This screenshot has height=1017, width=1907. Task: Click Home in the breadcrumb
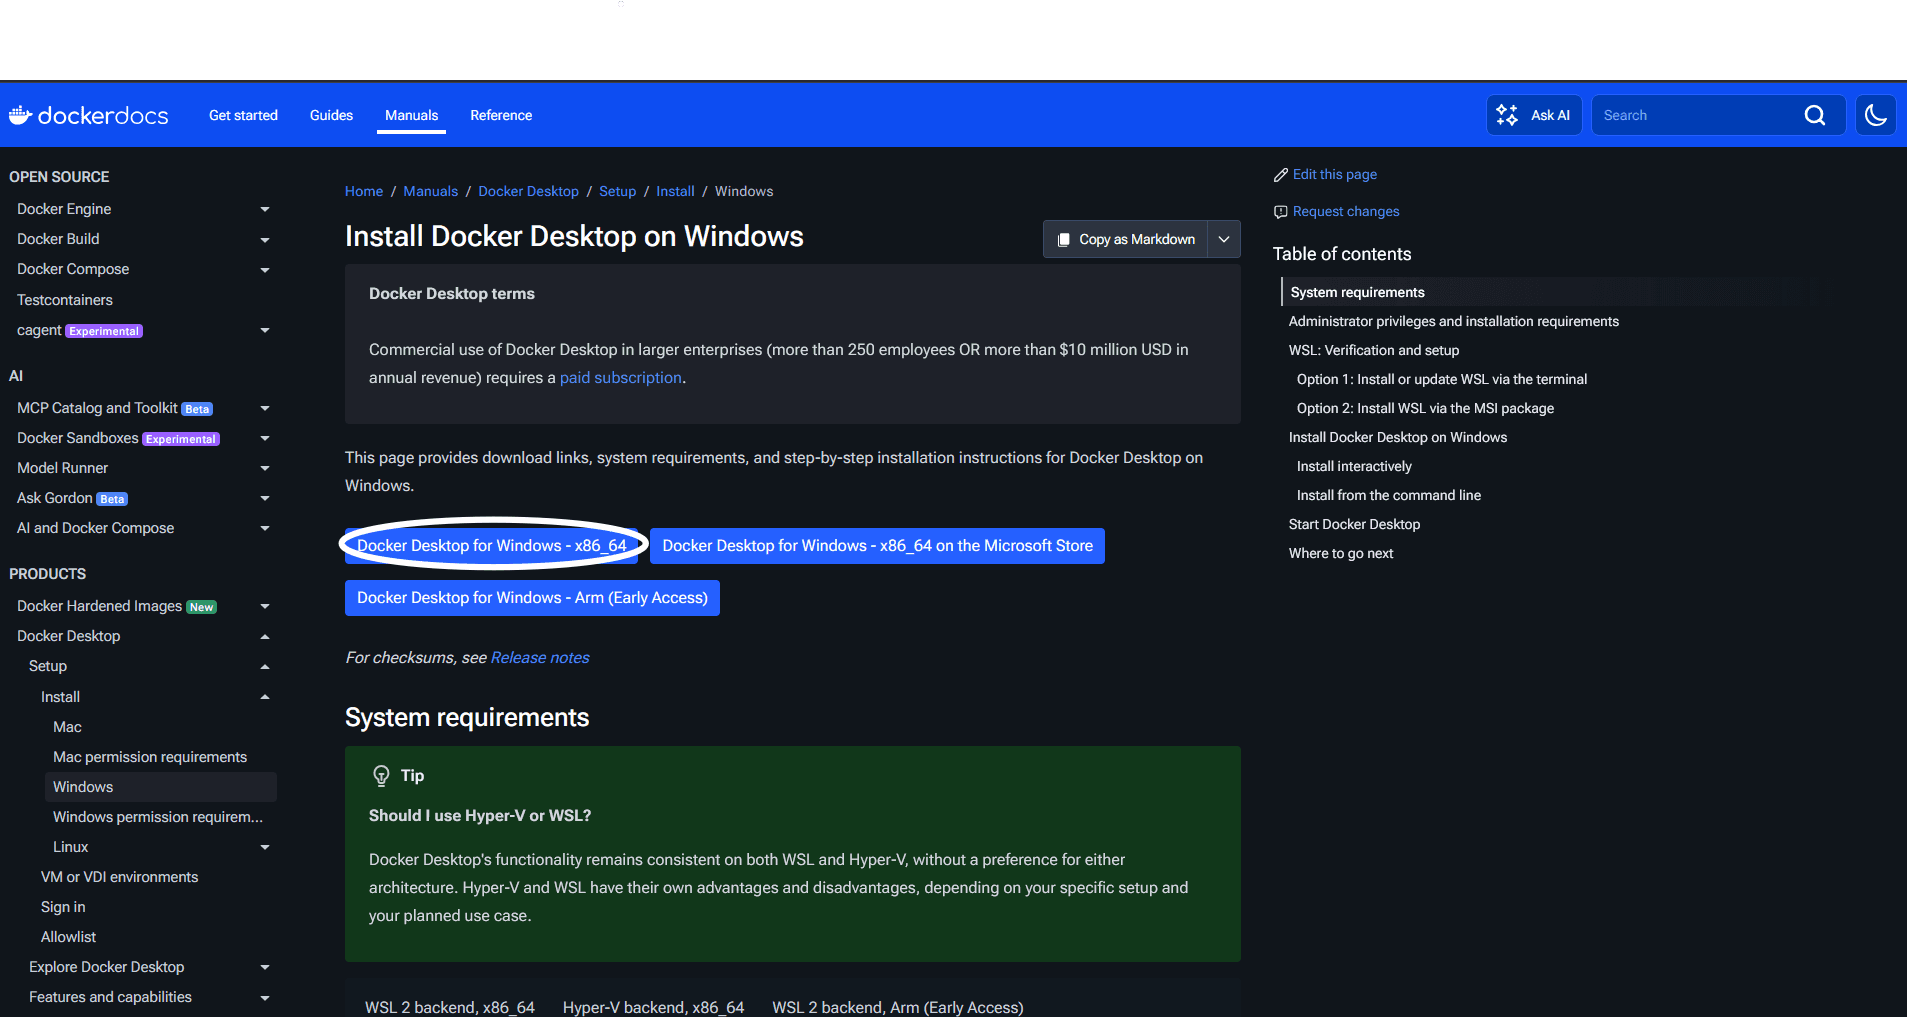(364, 191)
